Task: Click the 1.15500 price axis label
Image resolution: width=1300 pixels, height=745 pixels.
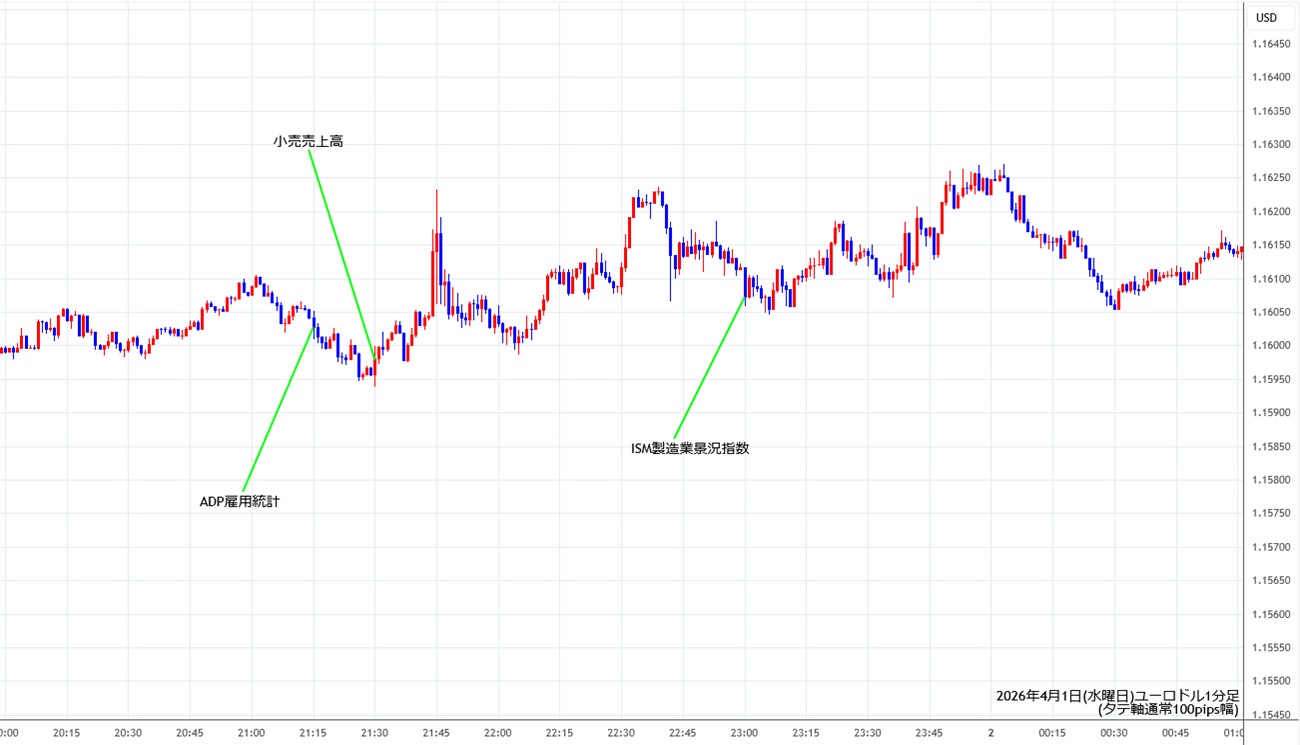Action: 1270,681
